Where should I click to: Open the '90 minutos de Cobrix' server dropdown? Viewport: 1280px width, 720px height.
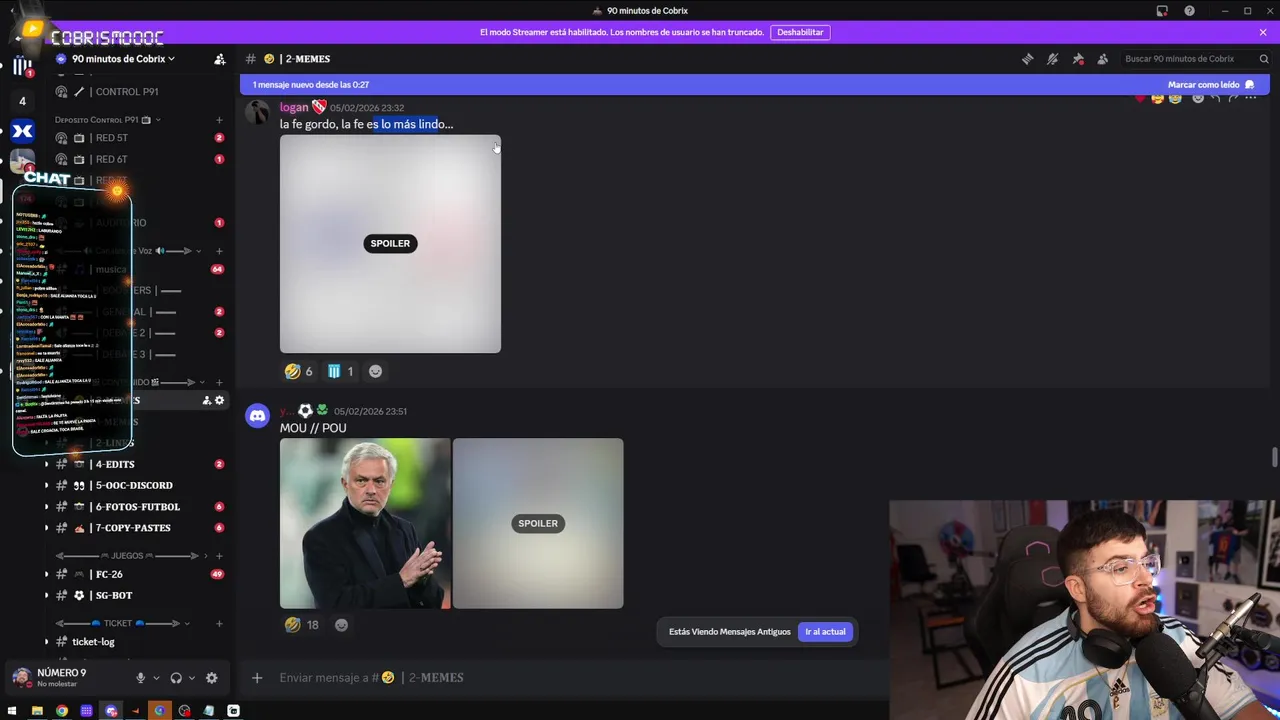click(x=123, y=59)
